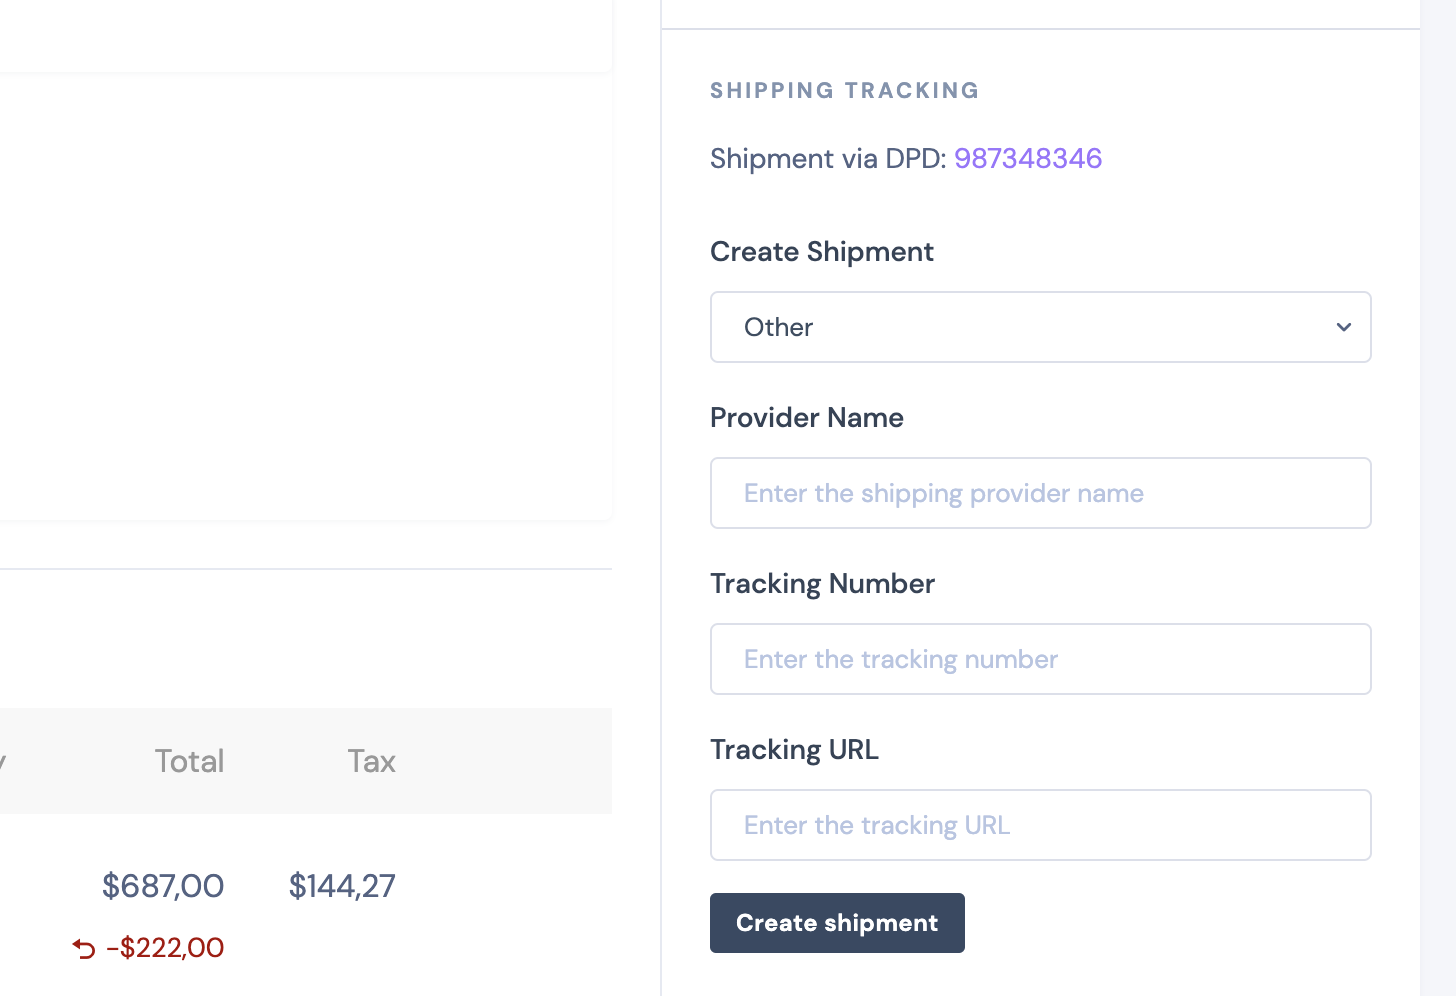Click the Total column header

pyautogui.click(x=189, y=761)
